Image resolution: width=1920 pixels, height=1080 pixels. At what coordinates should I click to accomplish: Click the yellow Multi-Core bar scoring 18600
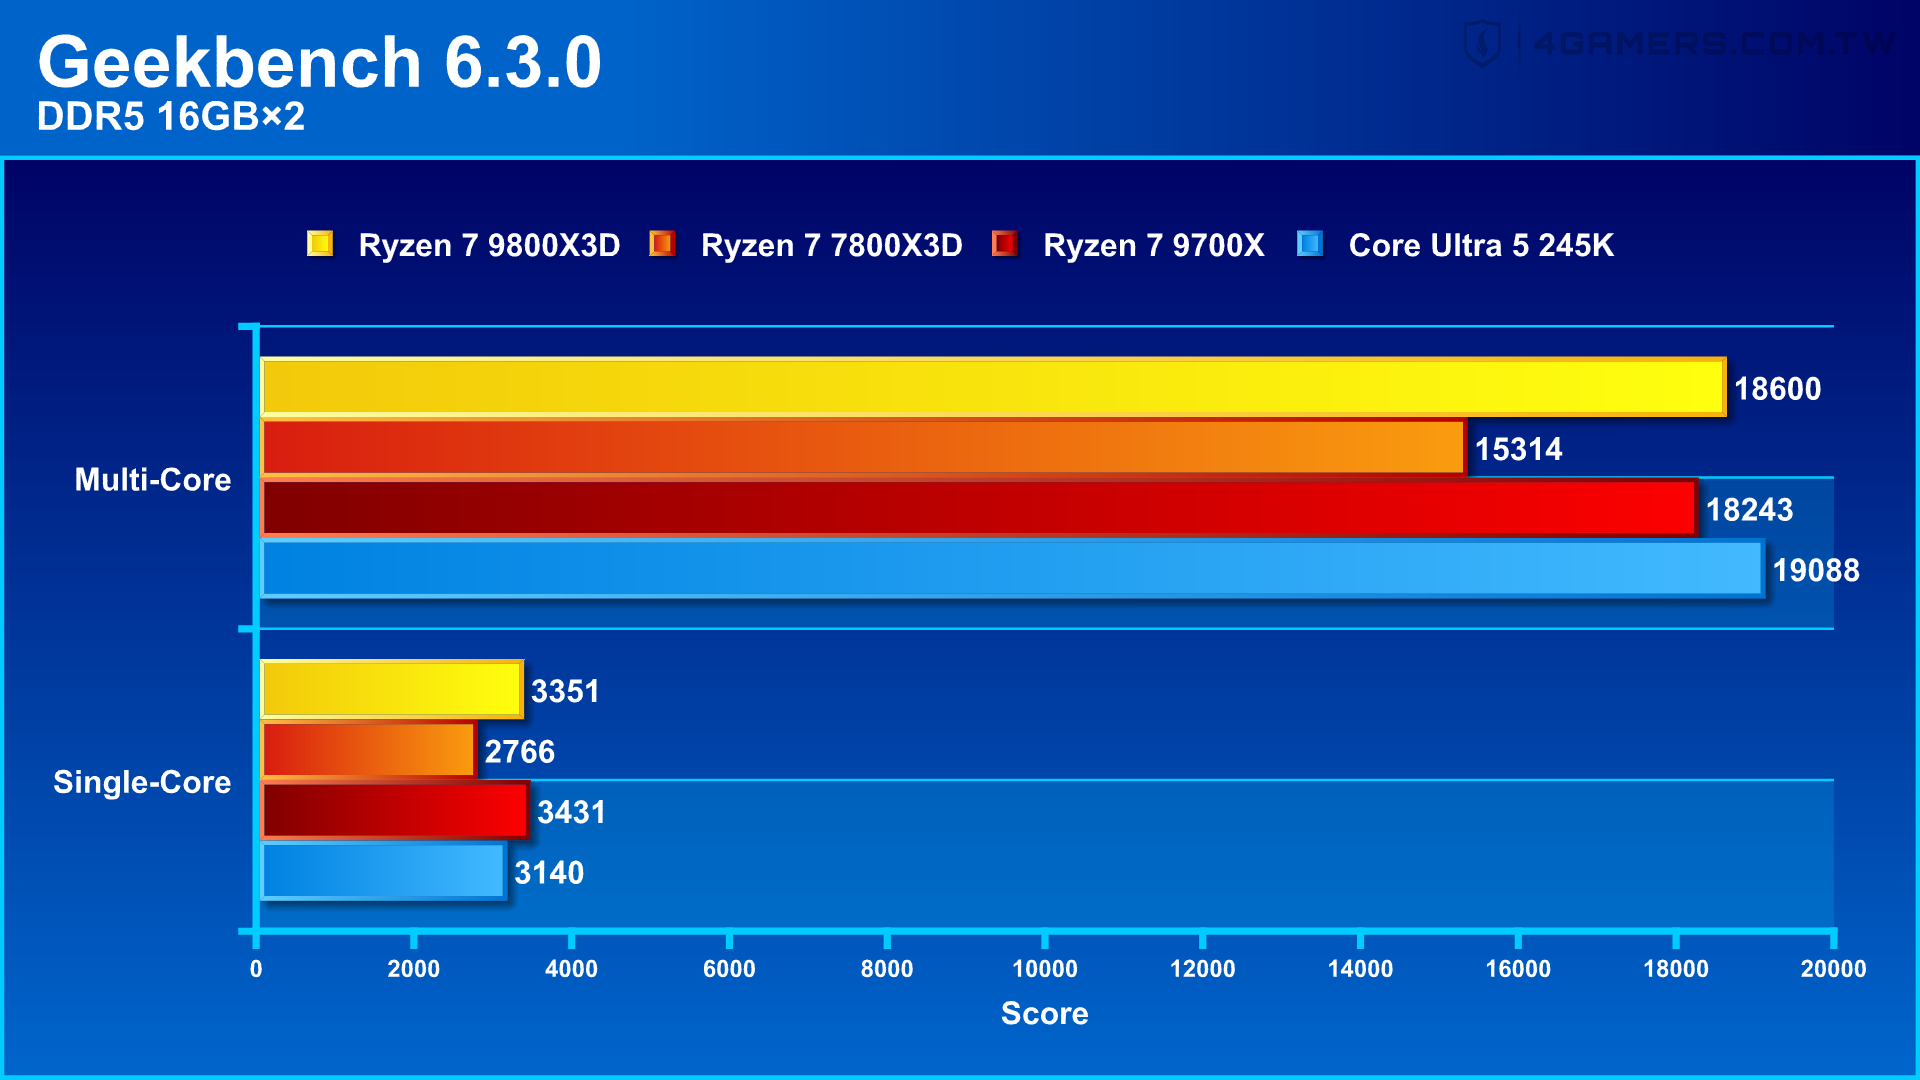click(993, 387)
